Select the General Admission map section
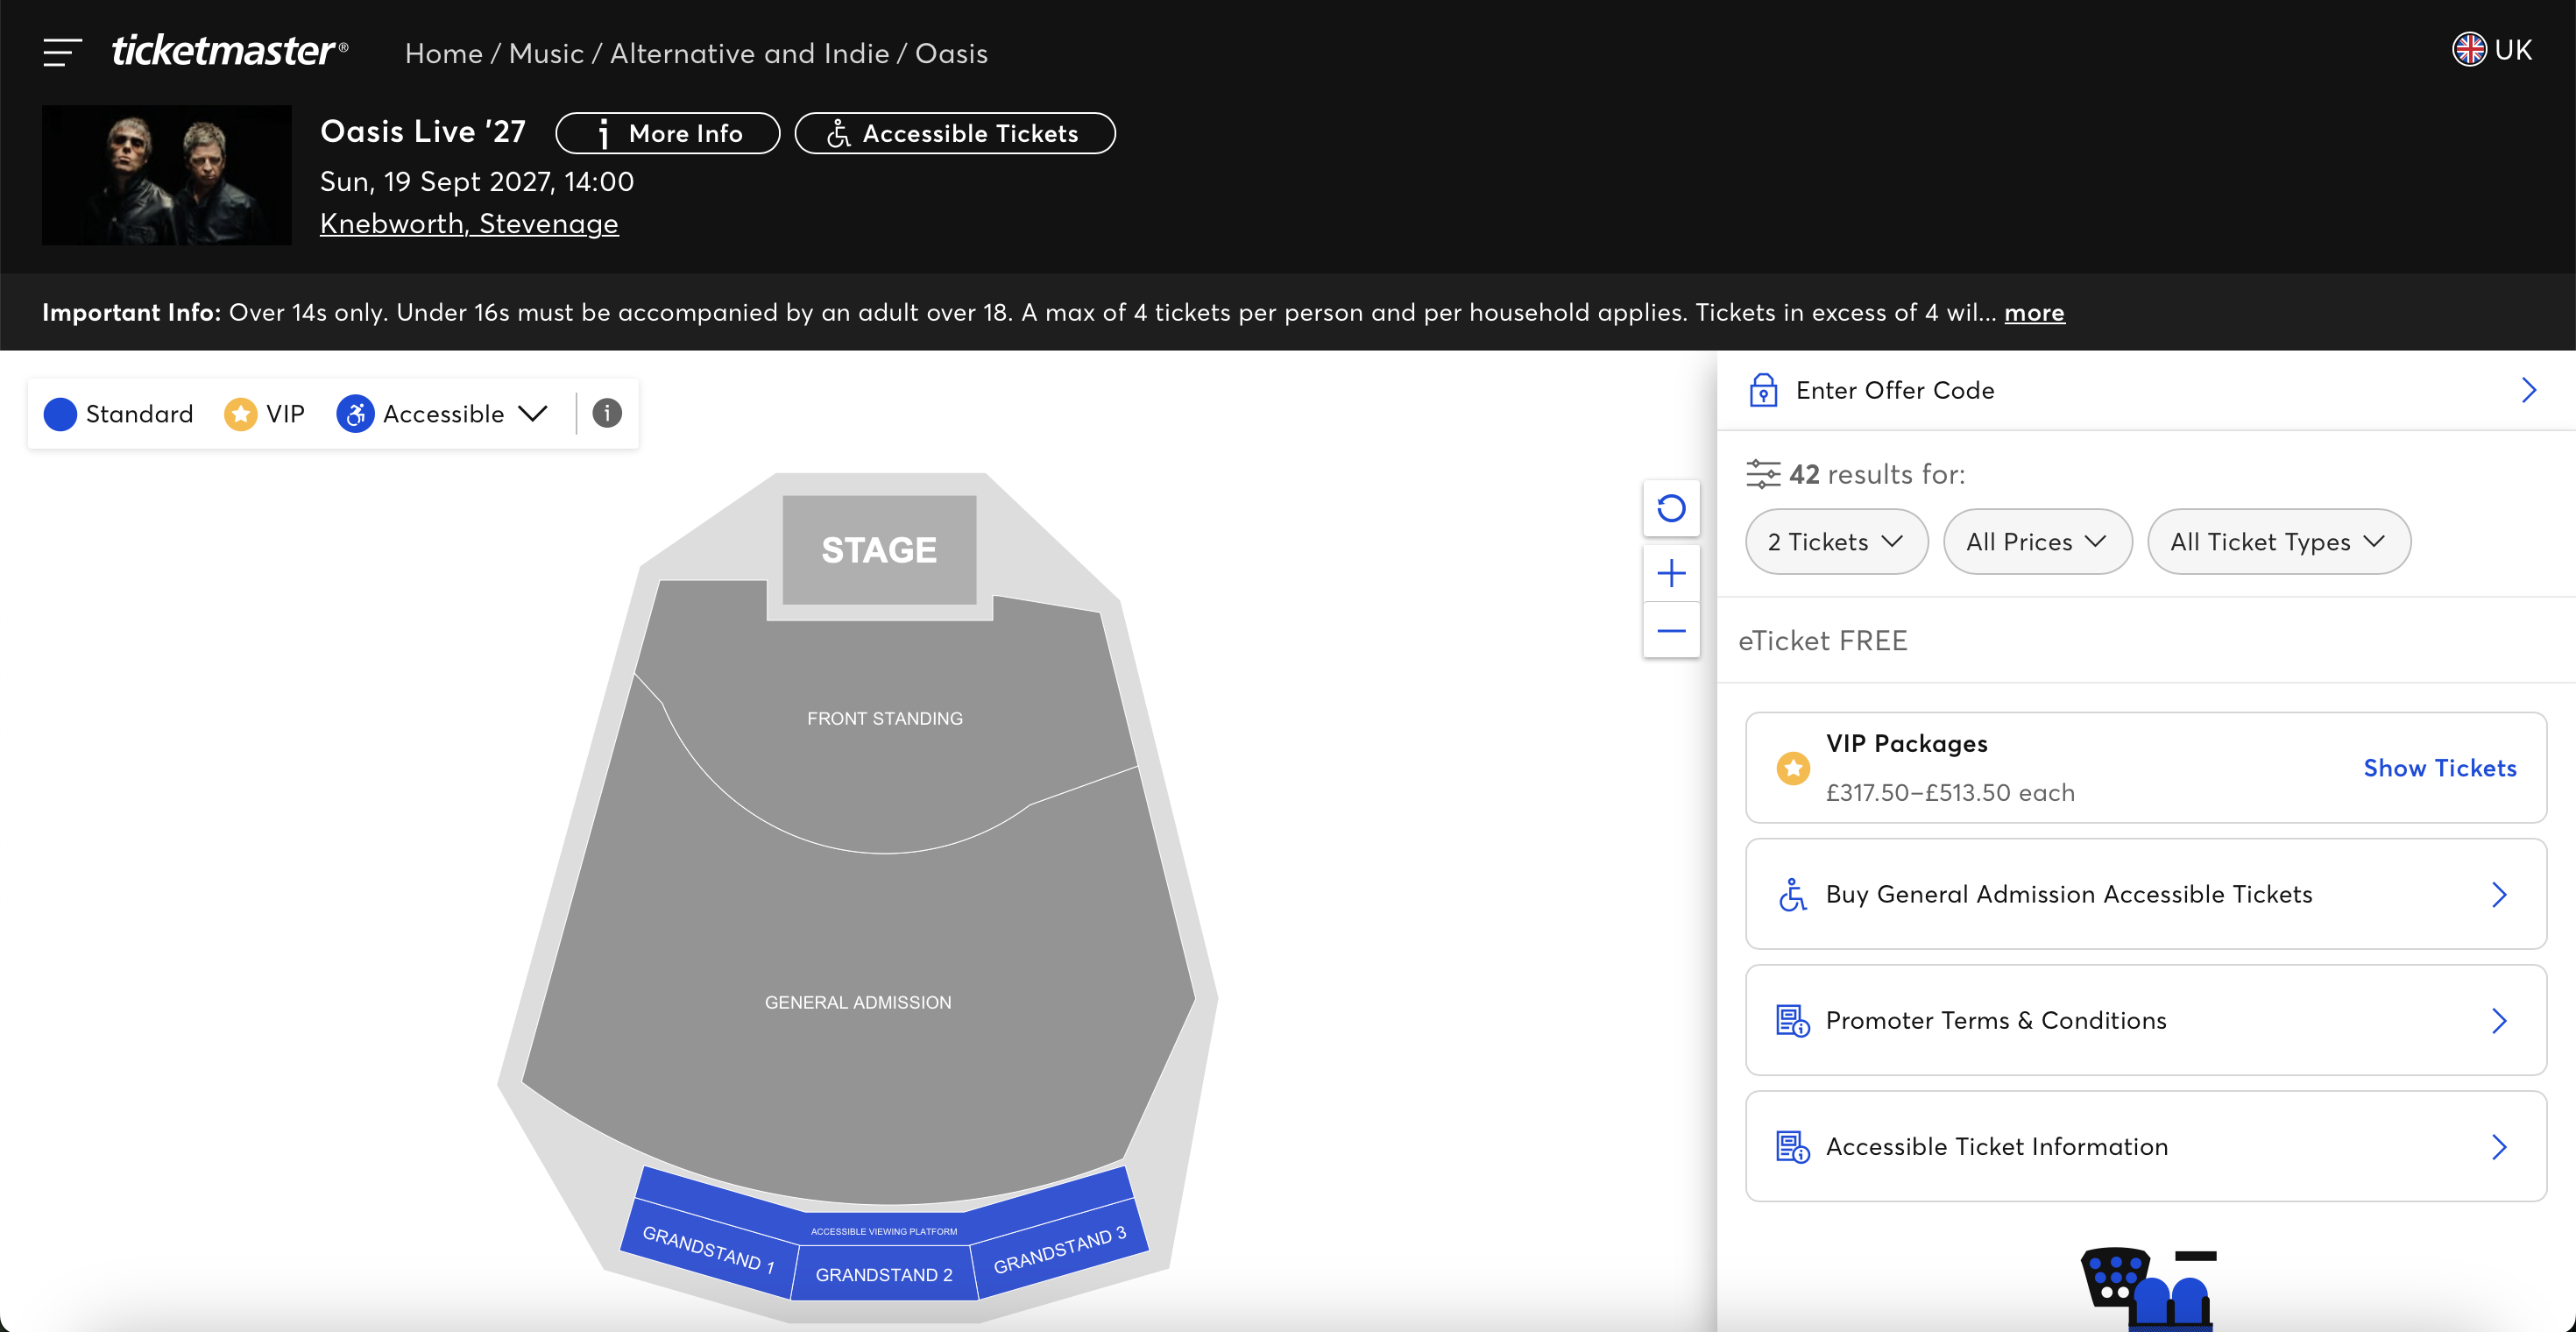The height and width of the screenshot is (1332, 2576). pyautogui.click(x=858, y=1002)
